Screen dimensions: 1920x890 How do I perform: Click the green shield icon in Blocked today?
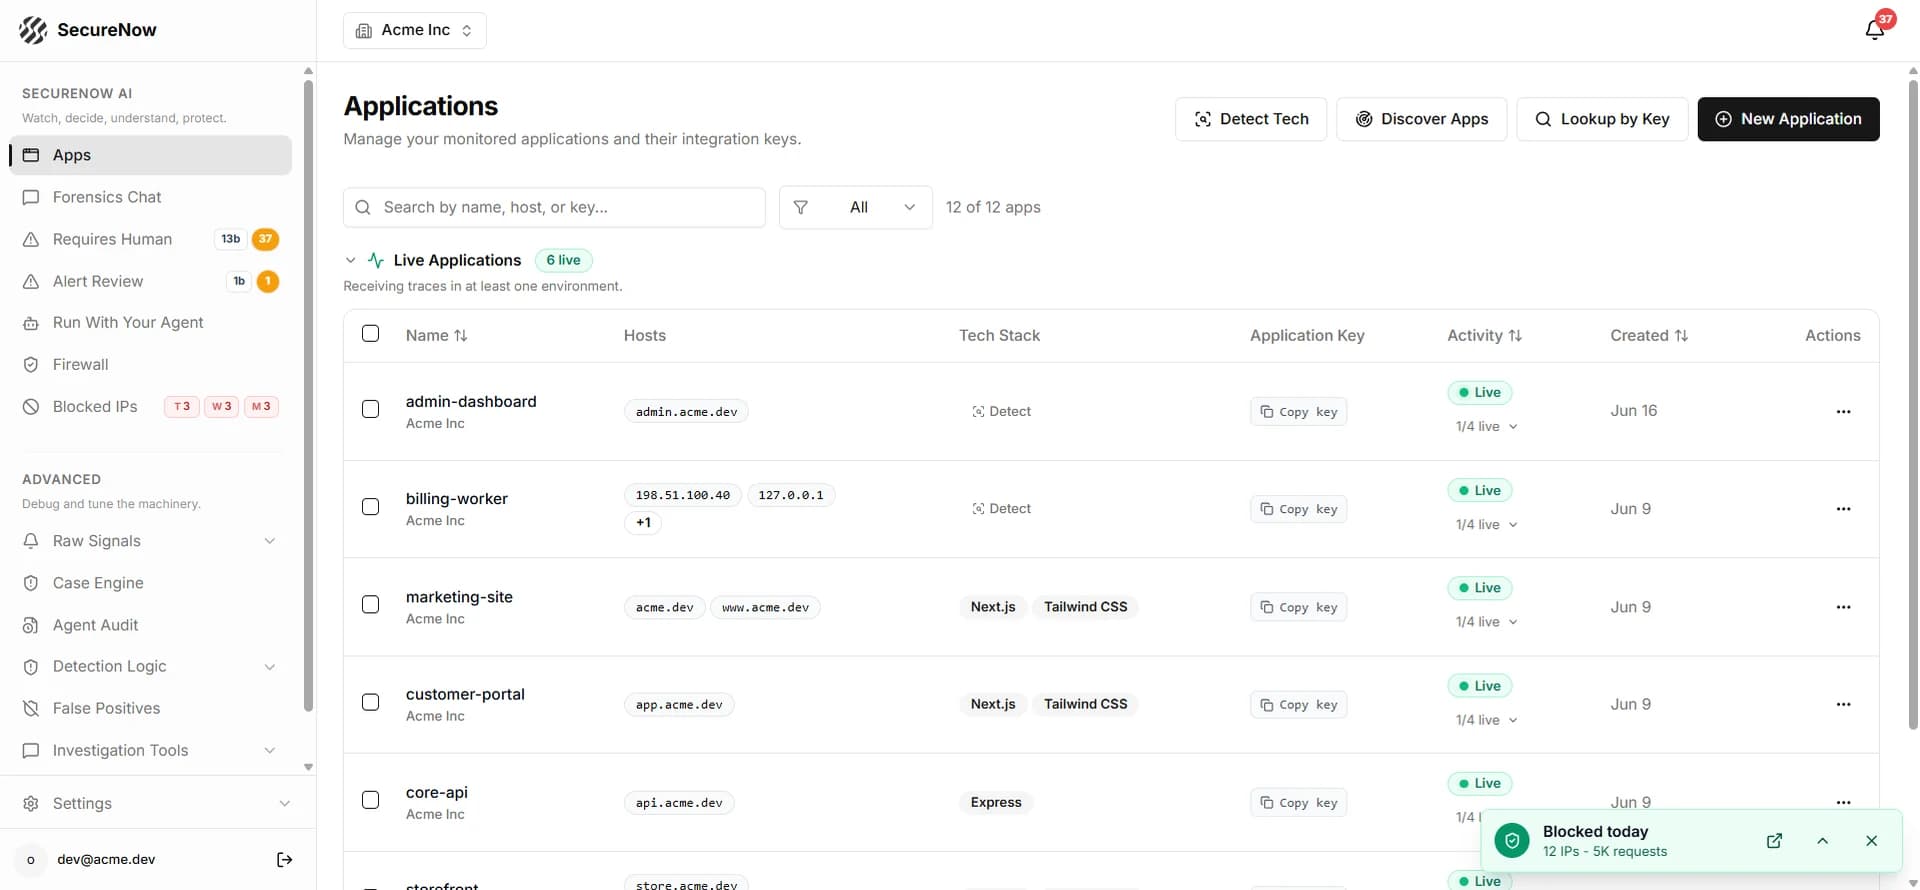coord(1512,841)
